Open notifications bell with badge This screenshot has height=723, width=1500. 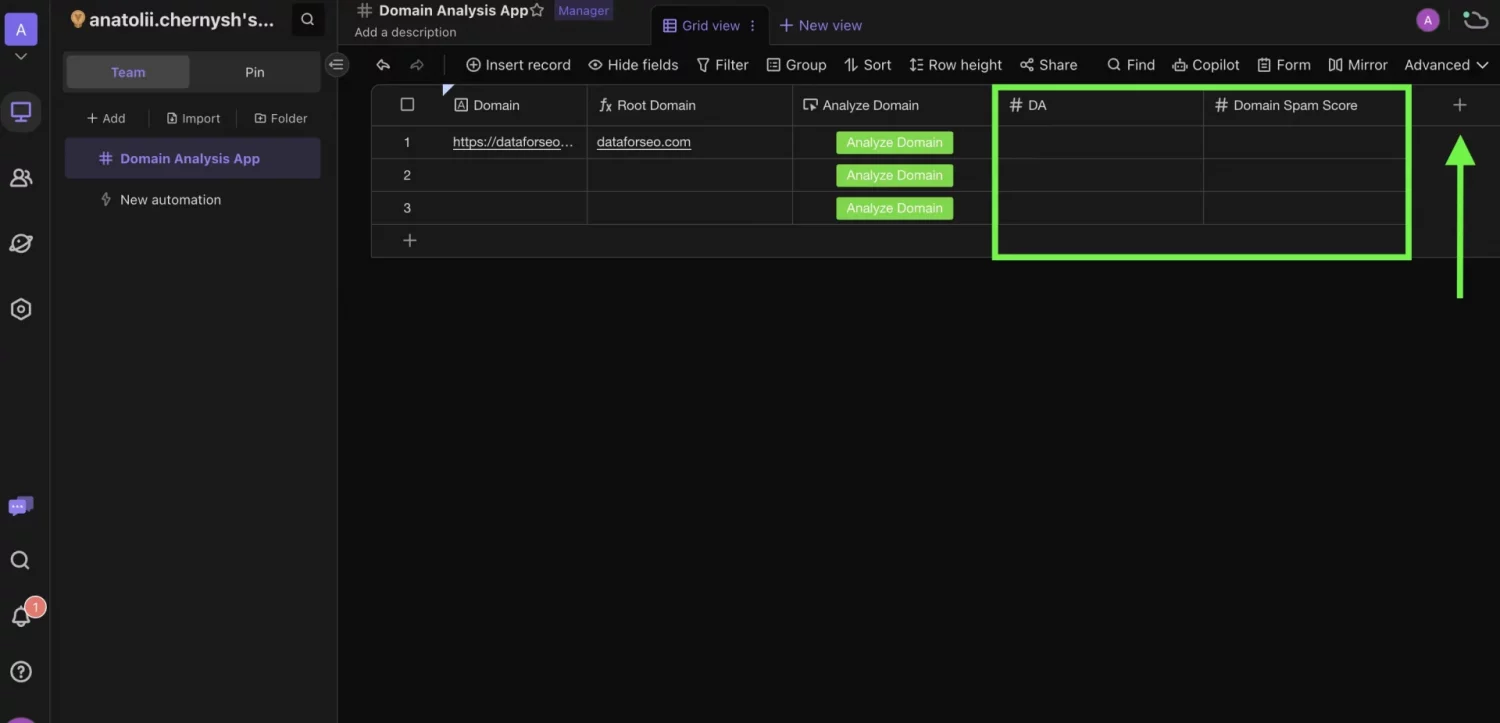coord(21,616)
